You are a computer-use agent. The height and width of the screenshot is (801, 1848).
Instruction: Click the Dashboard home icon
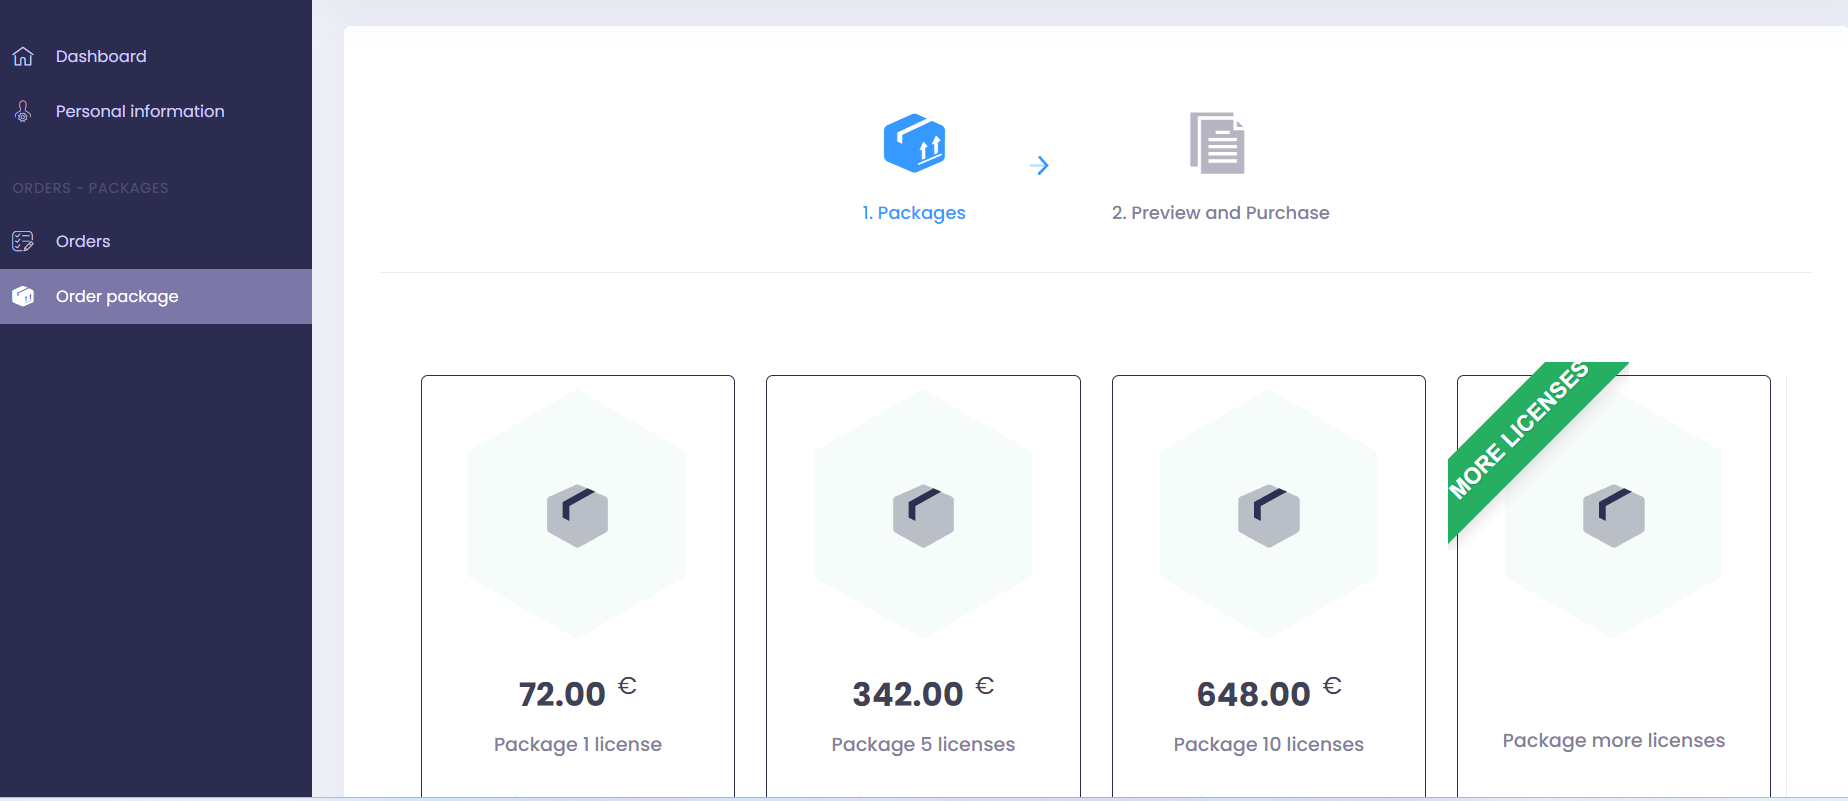(x=23, y=57)
